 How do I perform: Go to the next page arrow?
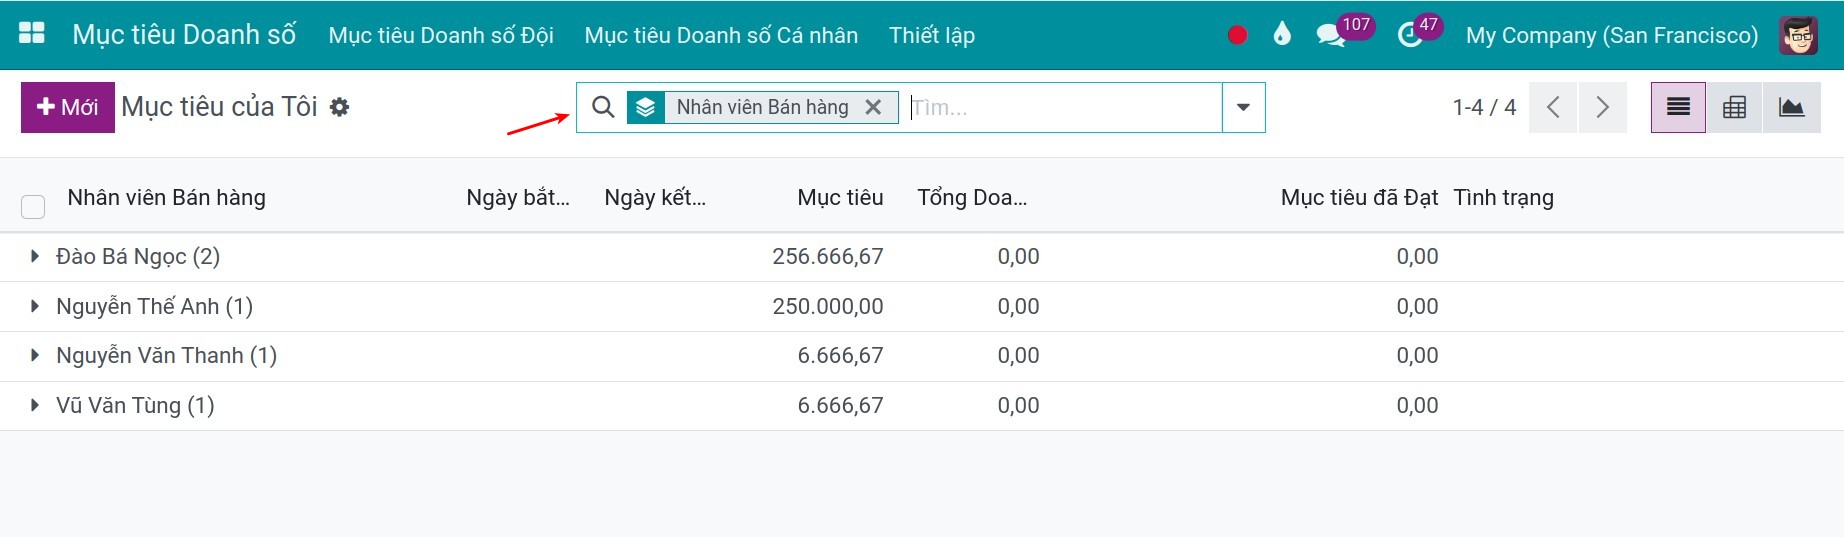tap(1602, 107)
